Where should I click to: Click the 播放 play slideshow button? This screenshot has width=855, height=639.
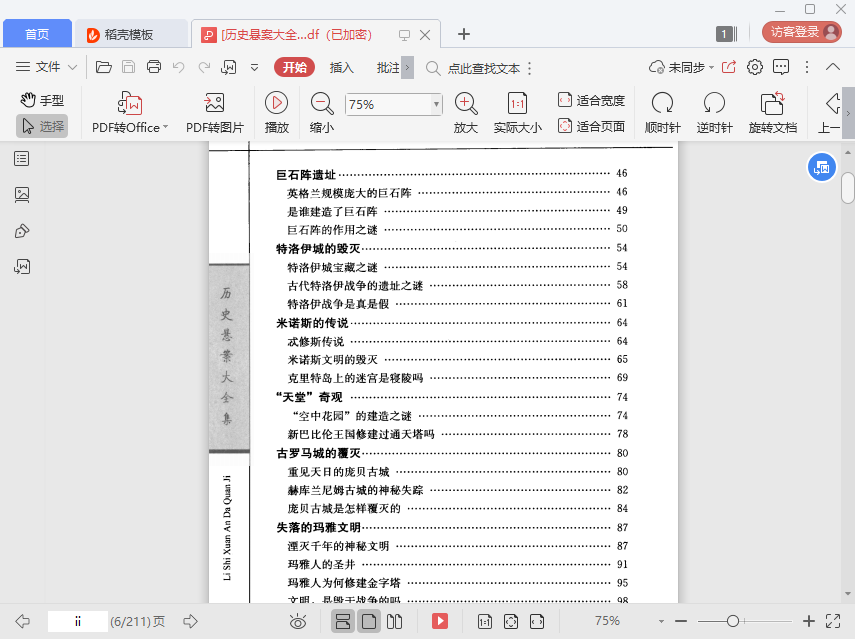click(276, 113)
